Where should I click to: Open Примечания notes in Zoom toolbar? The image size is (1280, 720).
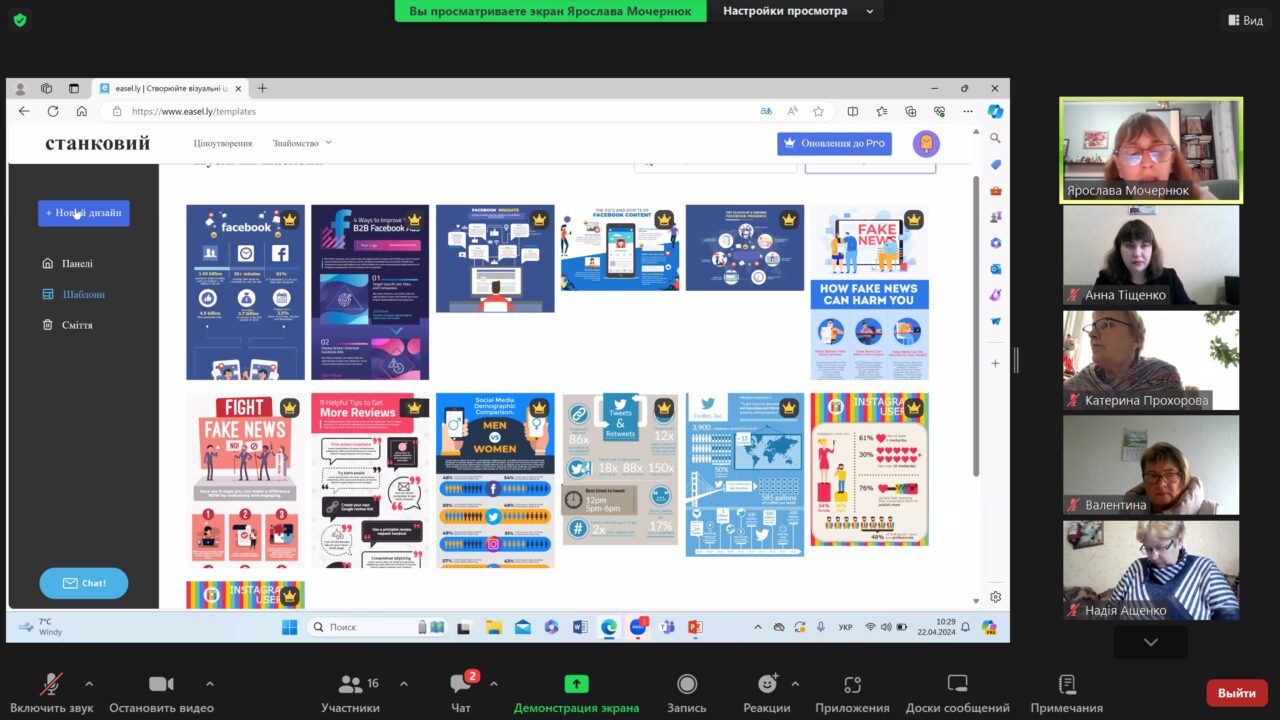(1067, 692)
